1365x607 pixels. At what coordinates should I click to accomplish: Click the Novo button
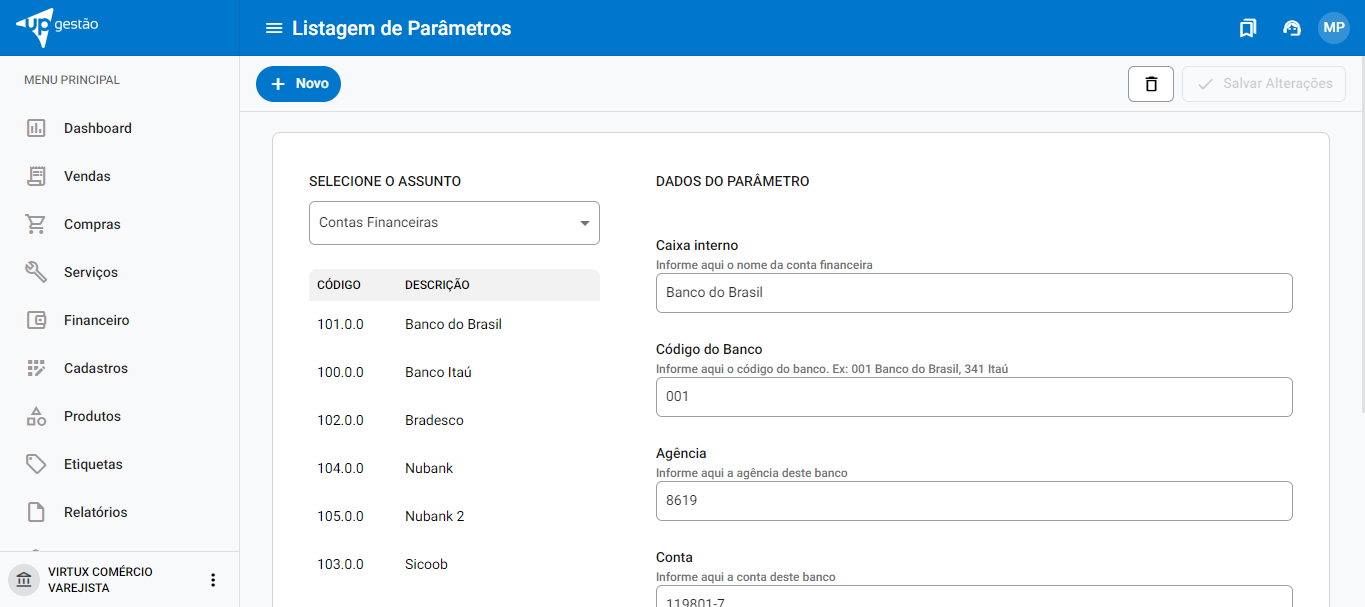click(298, 84)
